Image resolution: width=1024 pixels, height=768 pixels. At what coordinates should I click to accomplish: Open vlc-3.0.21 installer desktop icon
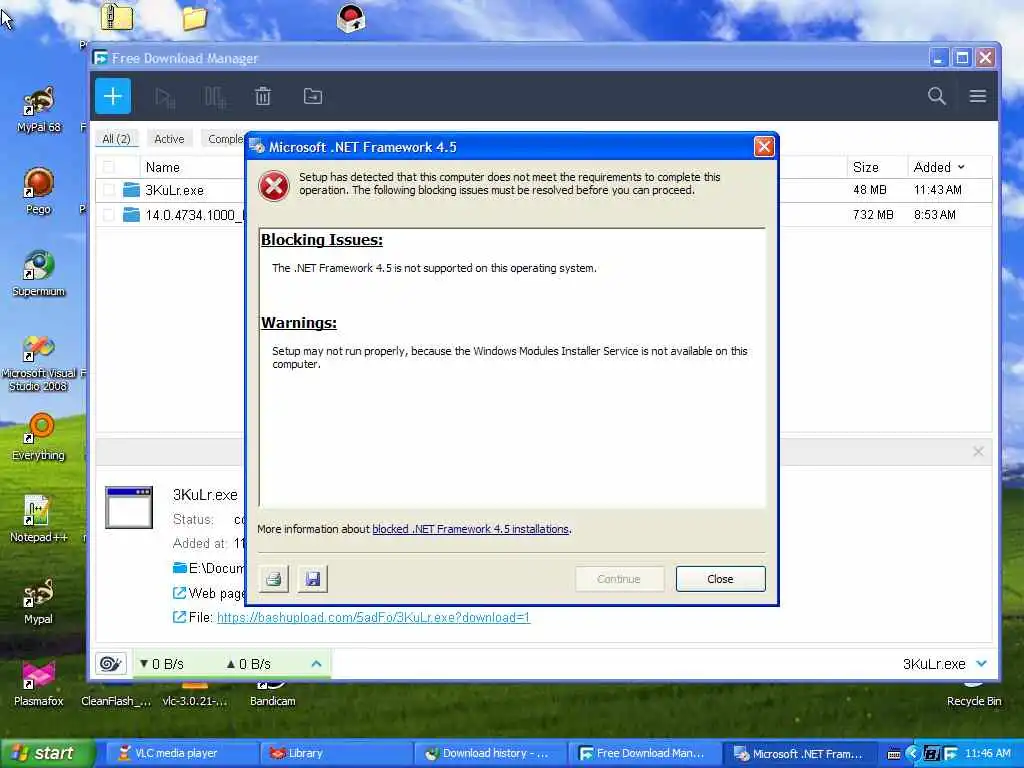point(195,694)
